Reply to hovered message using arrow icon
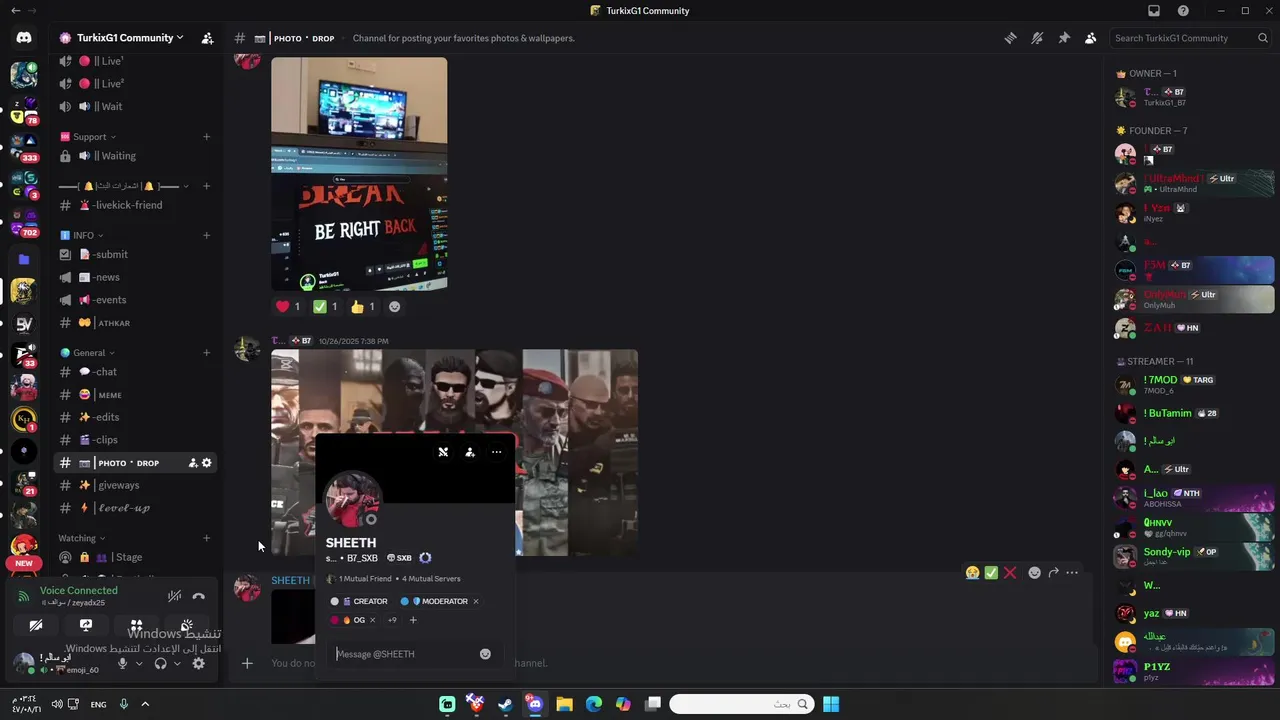The height and width of the screenshot is (720, 1280). (1053, 573)
